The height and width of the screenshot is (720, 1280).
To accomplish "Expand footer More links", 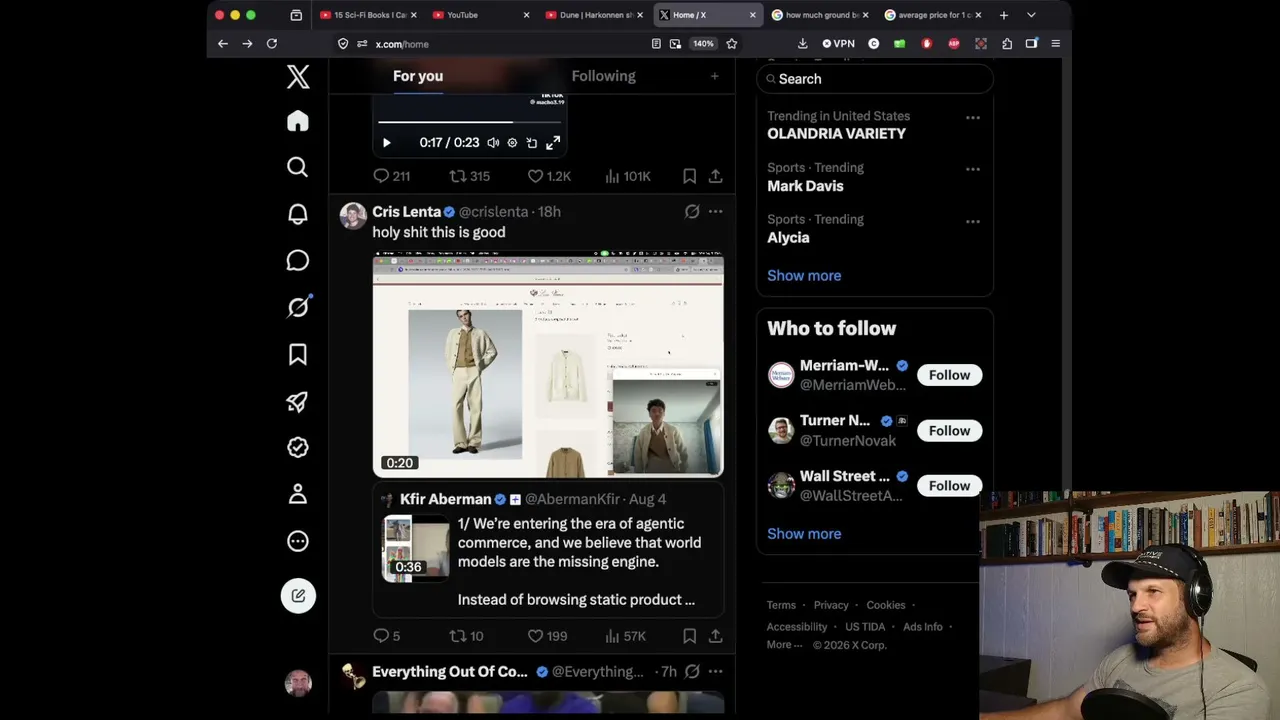I will (785, 645).
